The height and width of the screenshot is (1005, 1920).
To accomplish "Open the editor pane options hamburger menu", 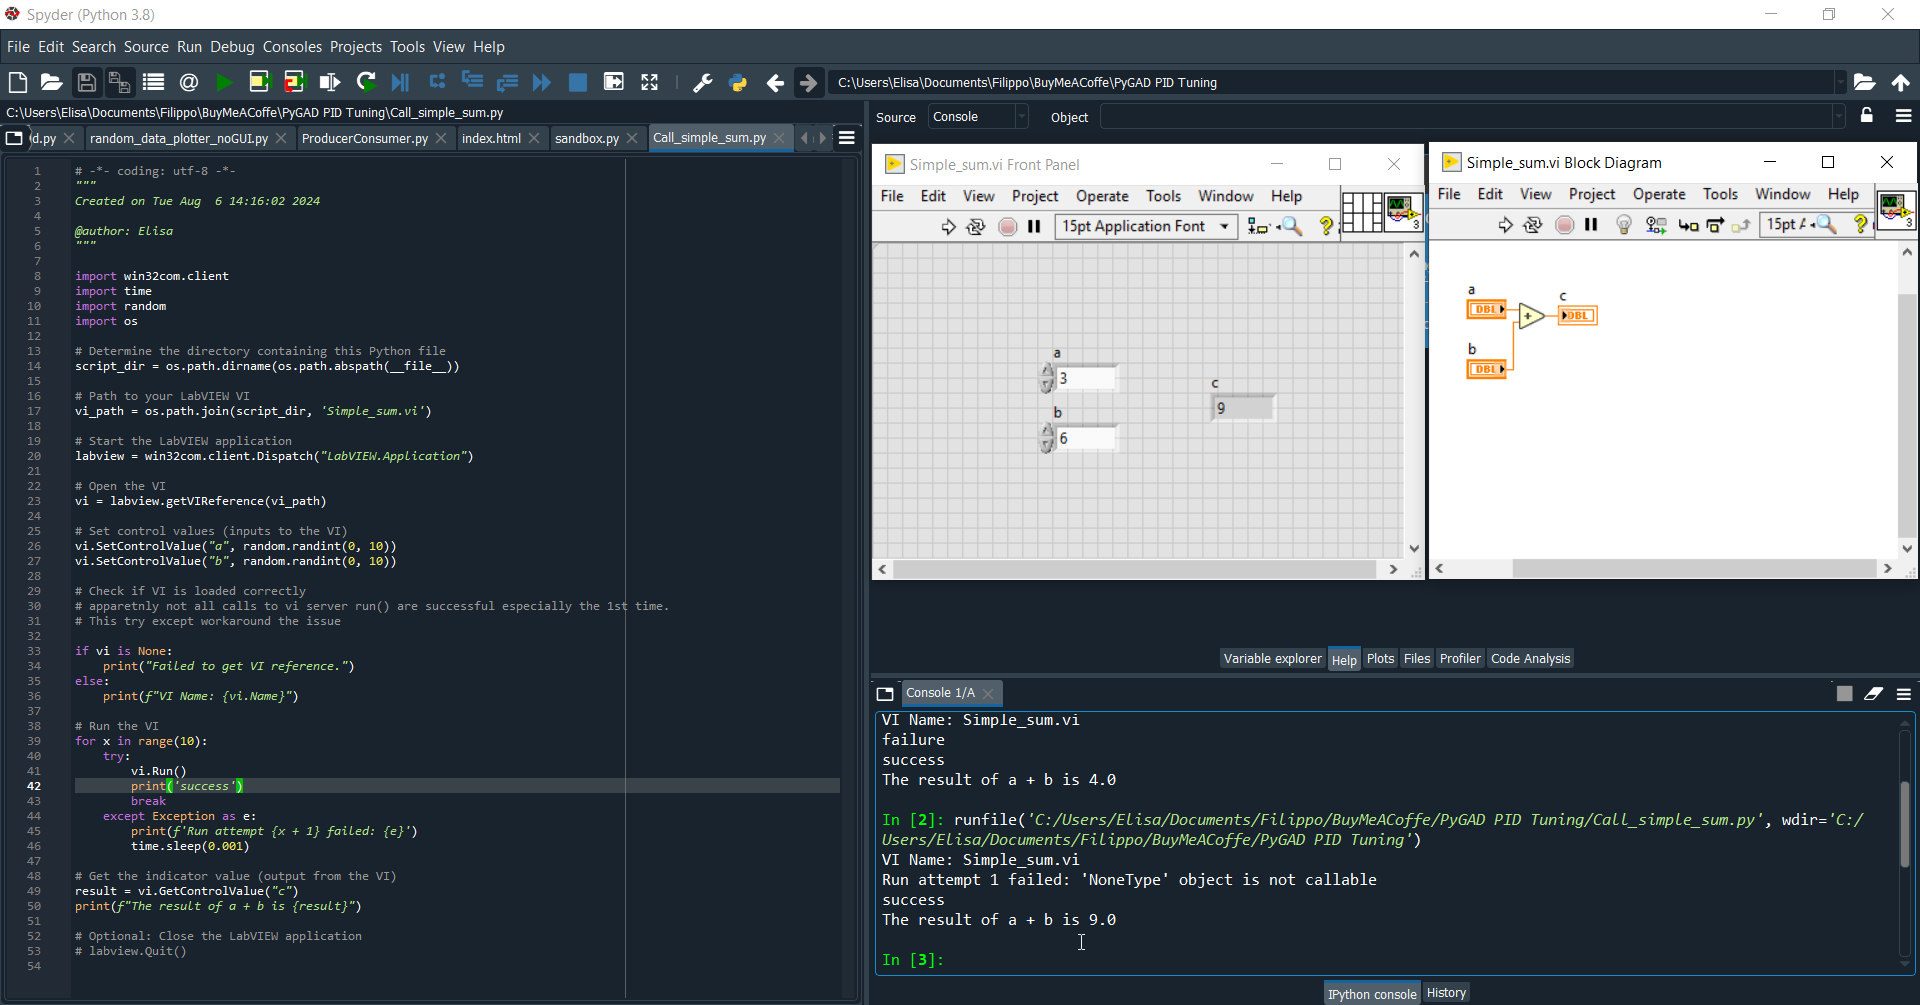I will pyautogui.click(x=847, y=138).
